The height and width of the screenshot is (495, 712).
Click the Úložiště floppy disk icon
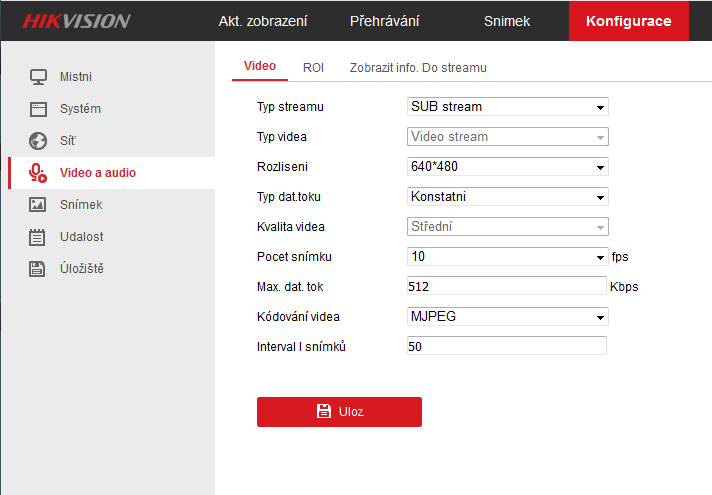click(38, 269)
